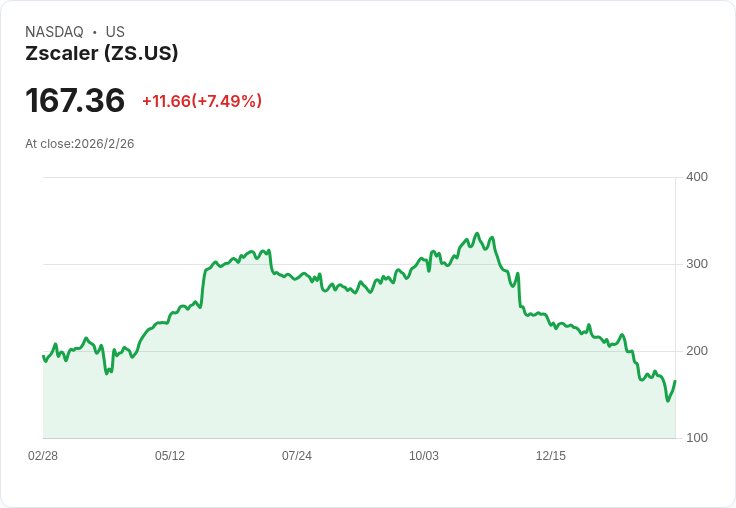Screen dimensions: 736x508
Task: Click the dot separator between NASDAQ and US
Action: tap(95, 32)
